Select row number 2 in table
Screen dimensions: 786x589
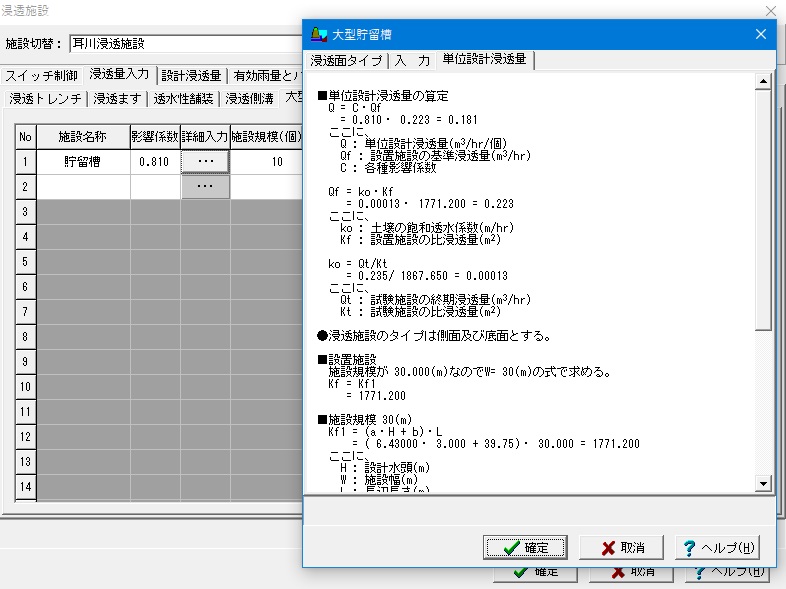[25, 186]
